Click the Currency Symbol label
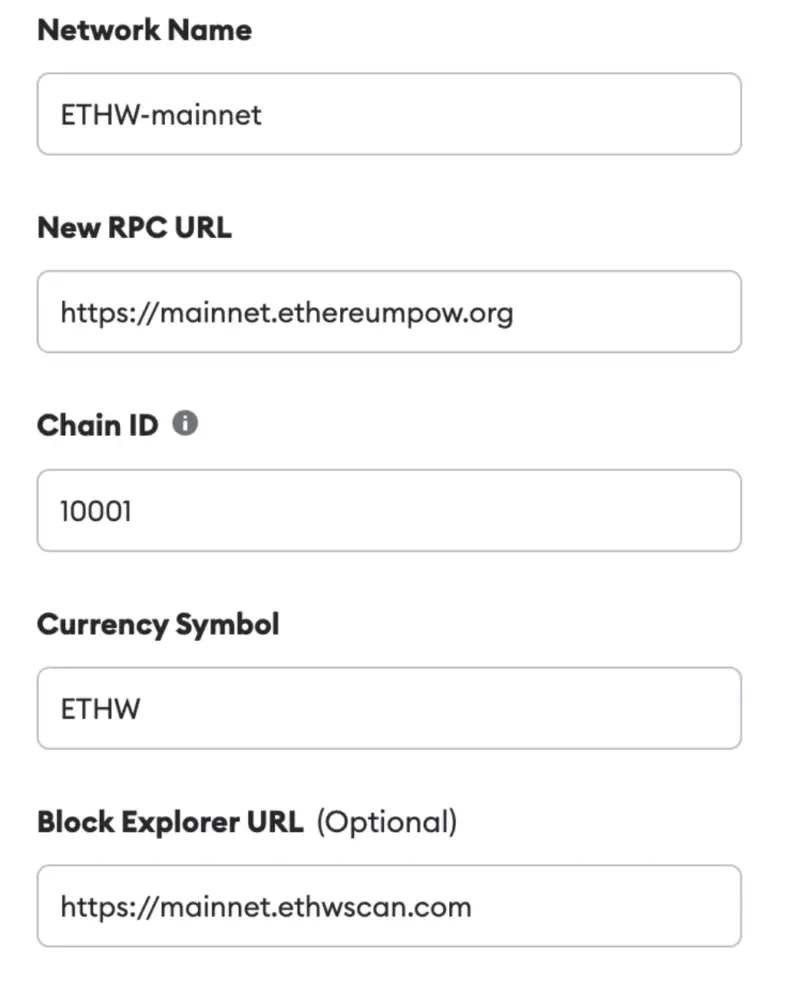800x981 pixels. 158,624
